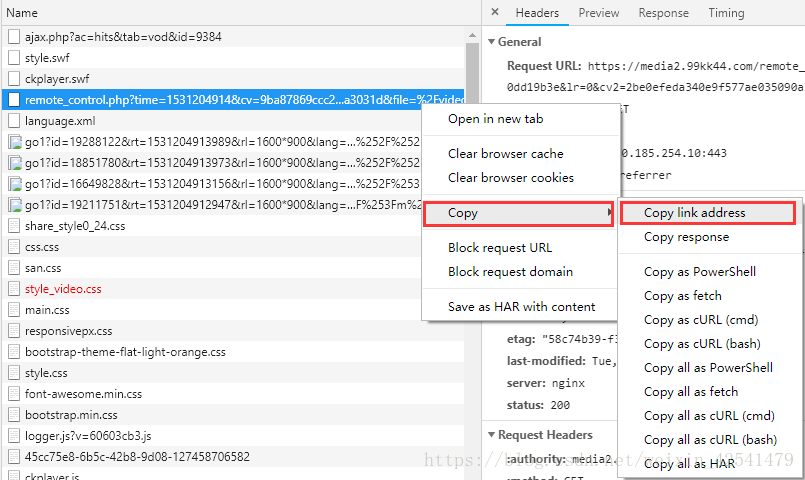Select Copy response
The image size is (805, 480).
(708, 237)
